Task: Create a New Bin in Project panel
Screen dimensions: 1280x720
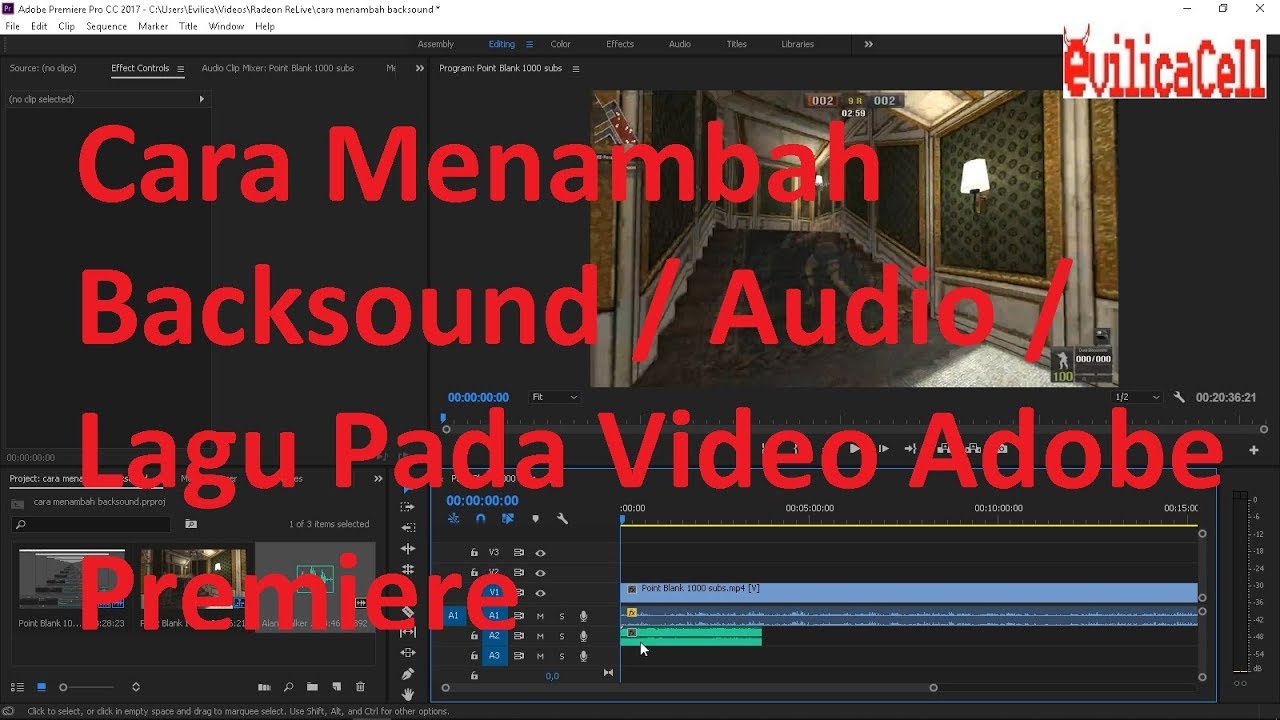Action: tap(312, 687)
